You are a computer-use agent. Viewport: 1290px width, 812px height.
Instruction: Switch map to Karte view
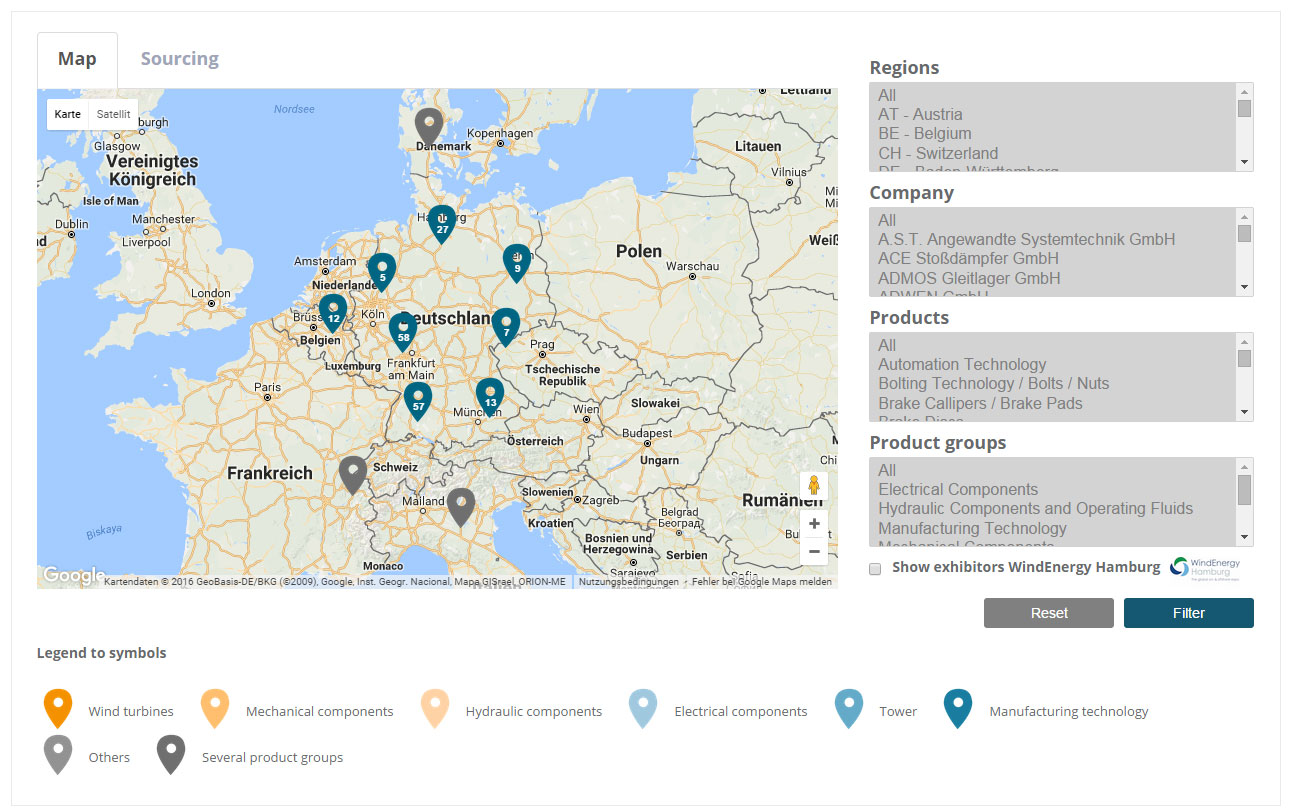68,114
